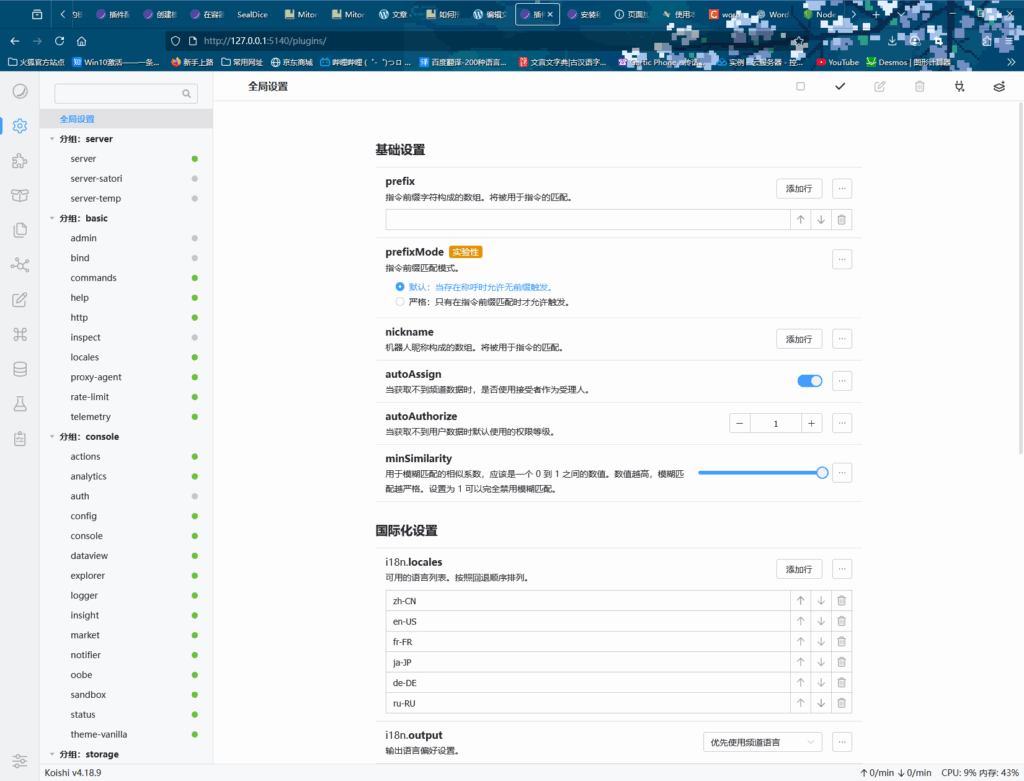Collapse the 分组：console tree group
Viewport: 1024px width, 781px height.
[51, 437]
